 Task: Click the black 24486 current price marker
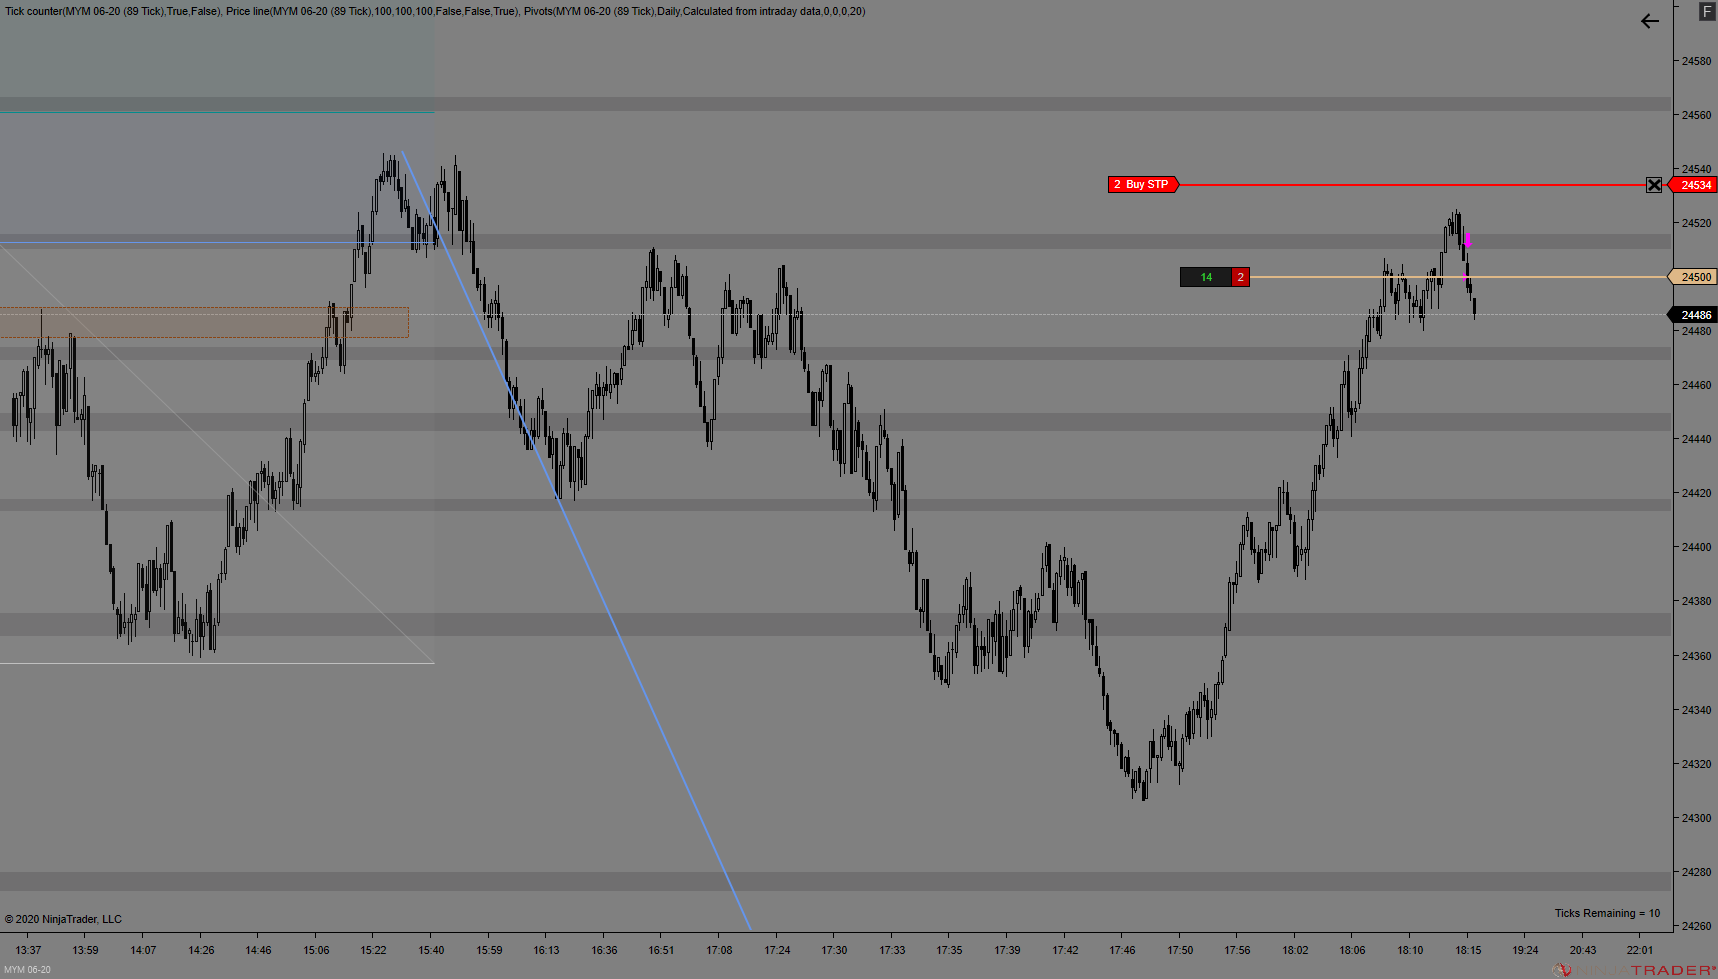[x=1693, y=315]
